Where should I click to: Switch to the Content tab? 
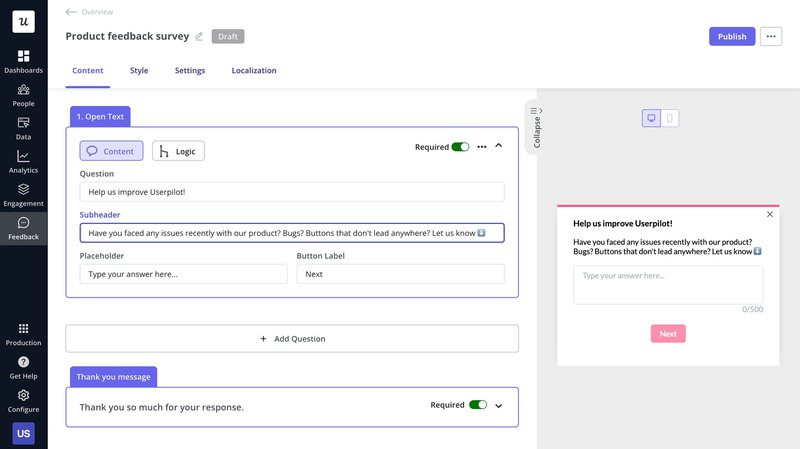(x=88, y=70)
